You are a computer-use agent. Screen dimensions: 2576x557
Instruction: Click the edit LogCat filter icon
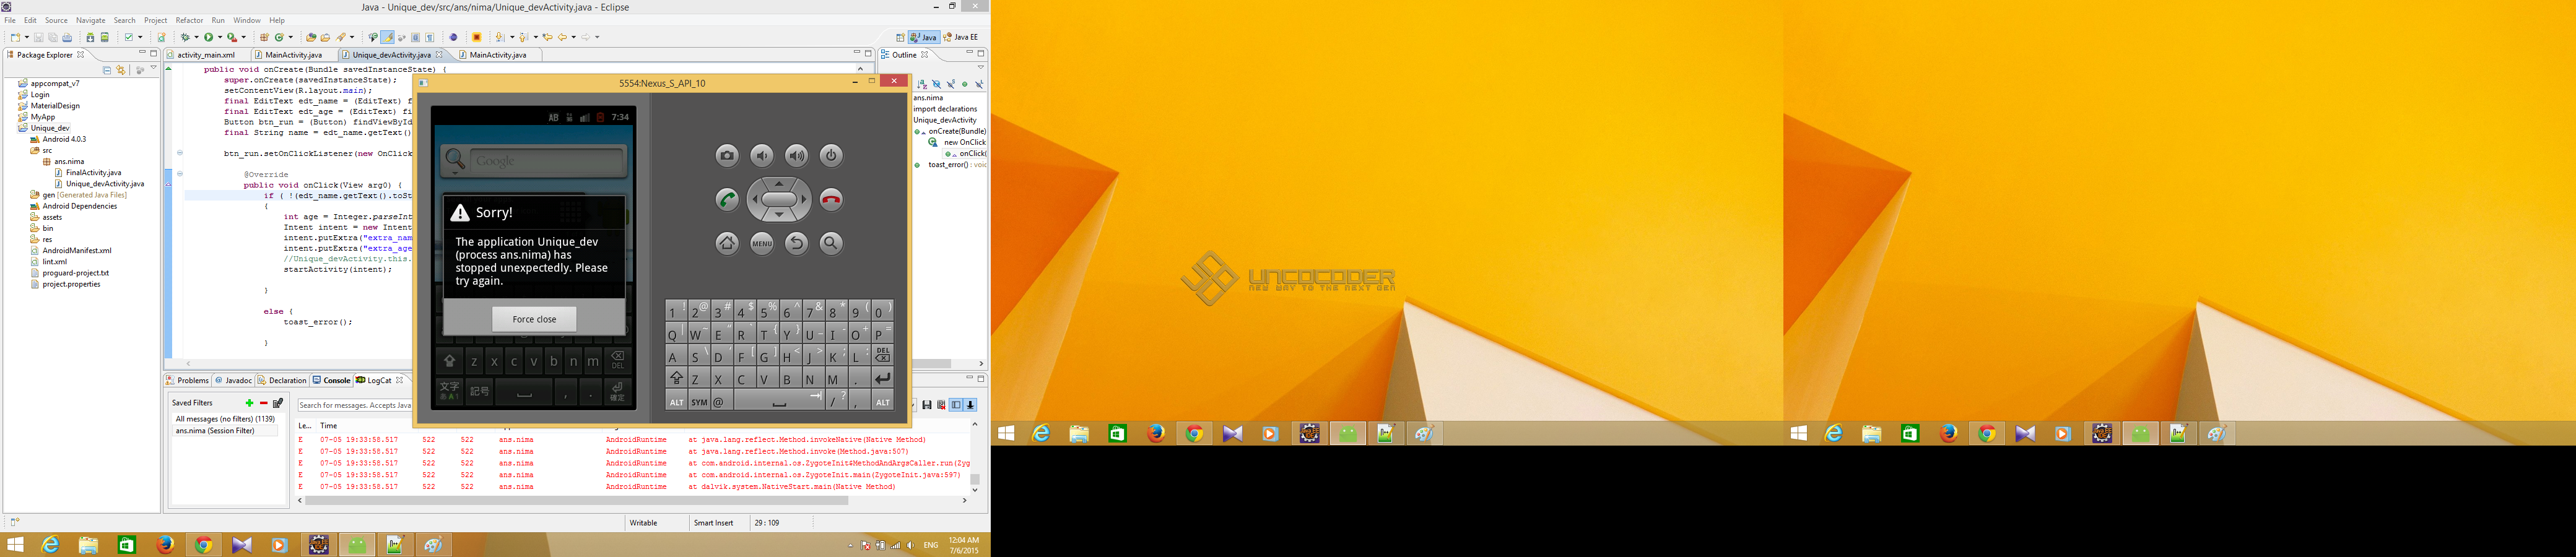point(278,403)
